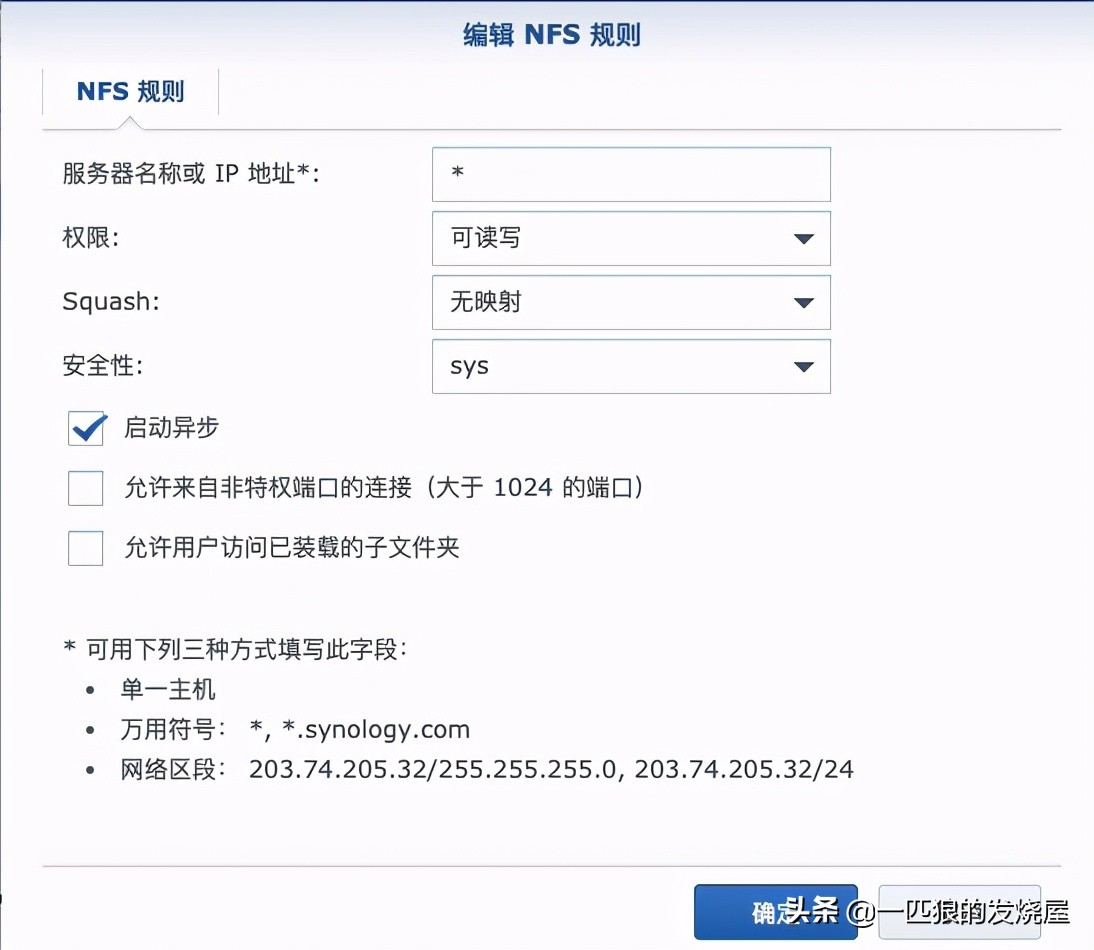Click the 确定 confirm button
Screen dimensions: 1094x950
click(x=775, y=912)
